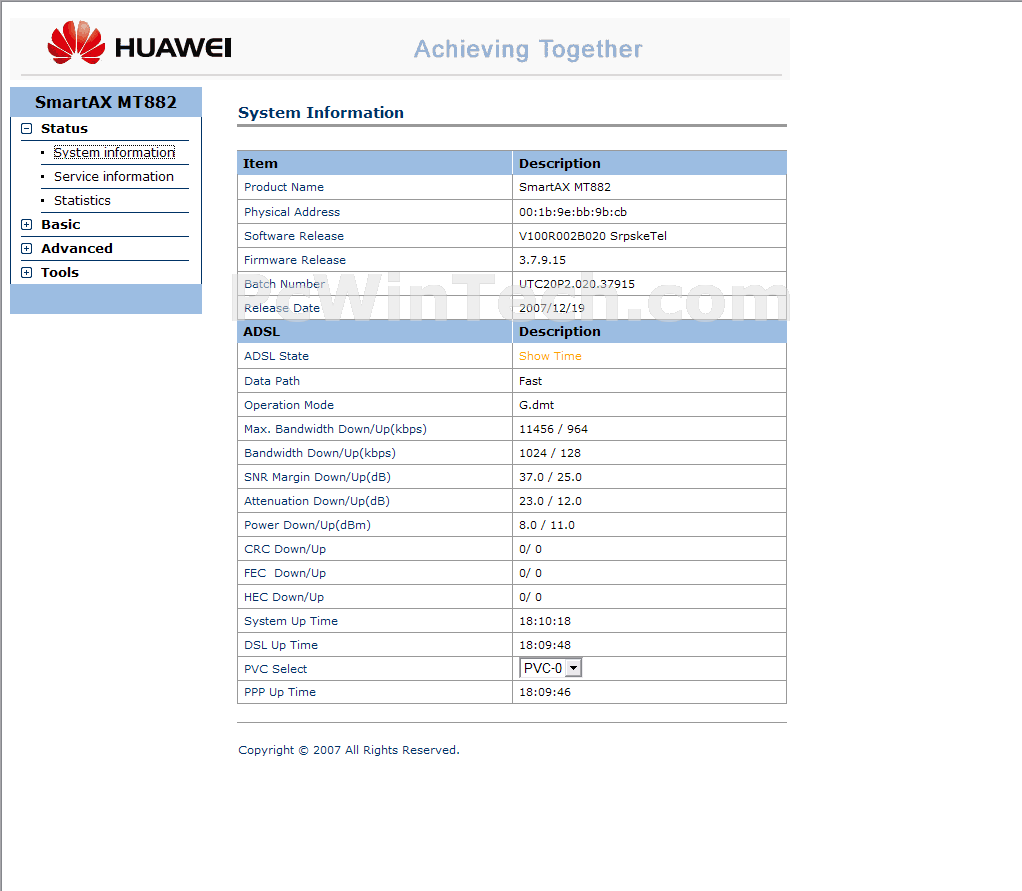This screenshot has width=1022, height=891.
Task: Open the Statistics page
Action: (82, 201)
